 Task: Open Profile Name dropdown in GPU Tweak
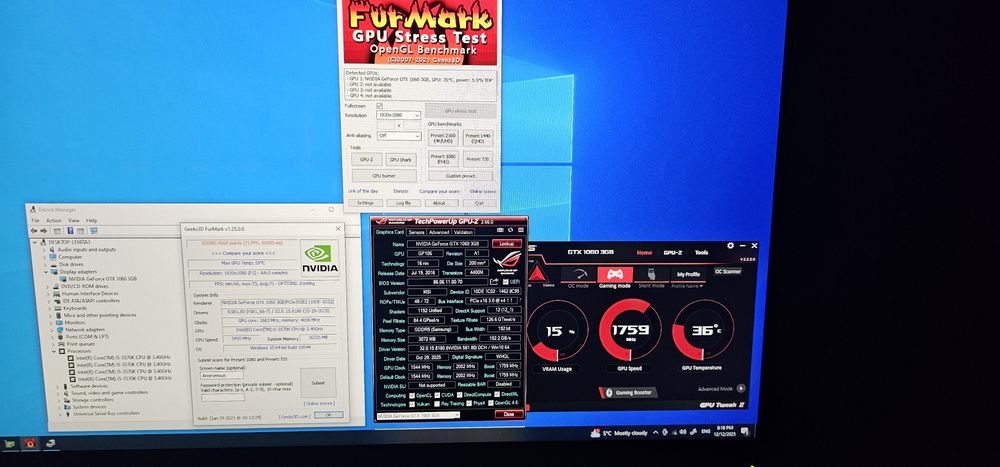tap(687, 286)
